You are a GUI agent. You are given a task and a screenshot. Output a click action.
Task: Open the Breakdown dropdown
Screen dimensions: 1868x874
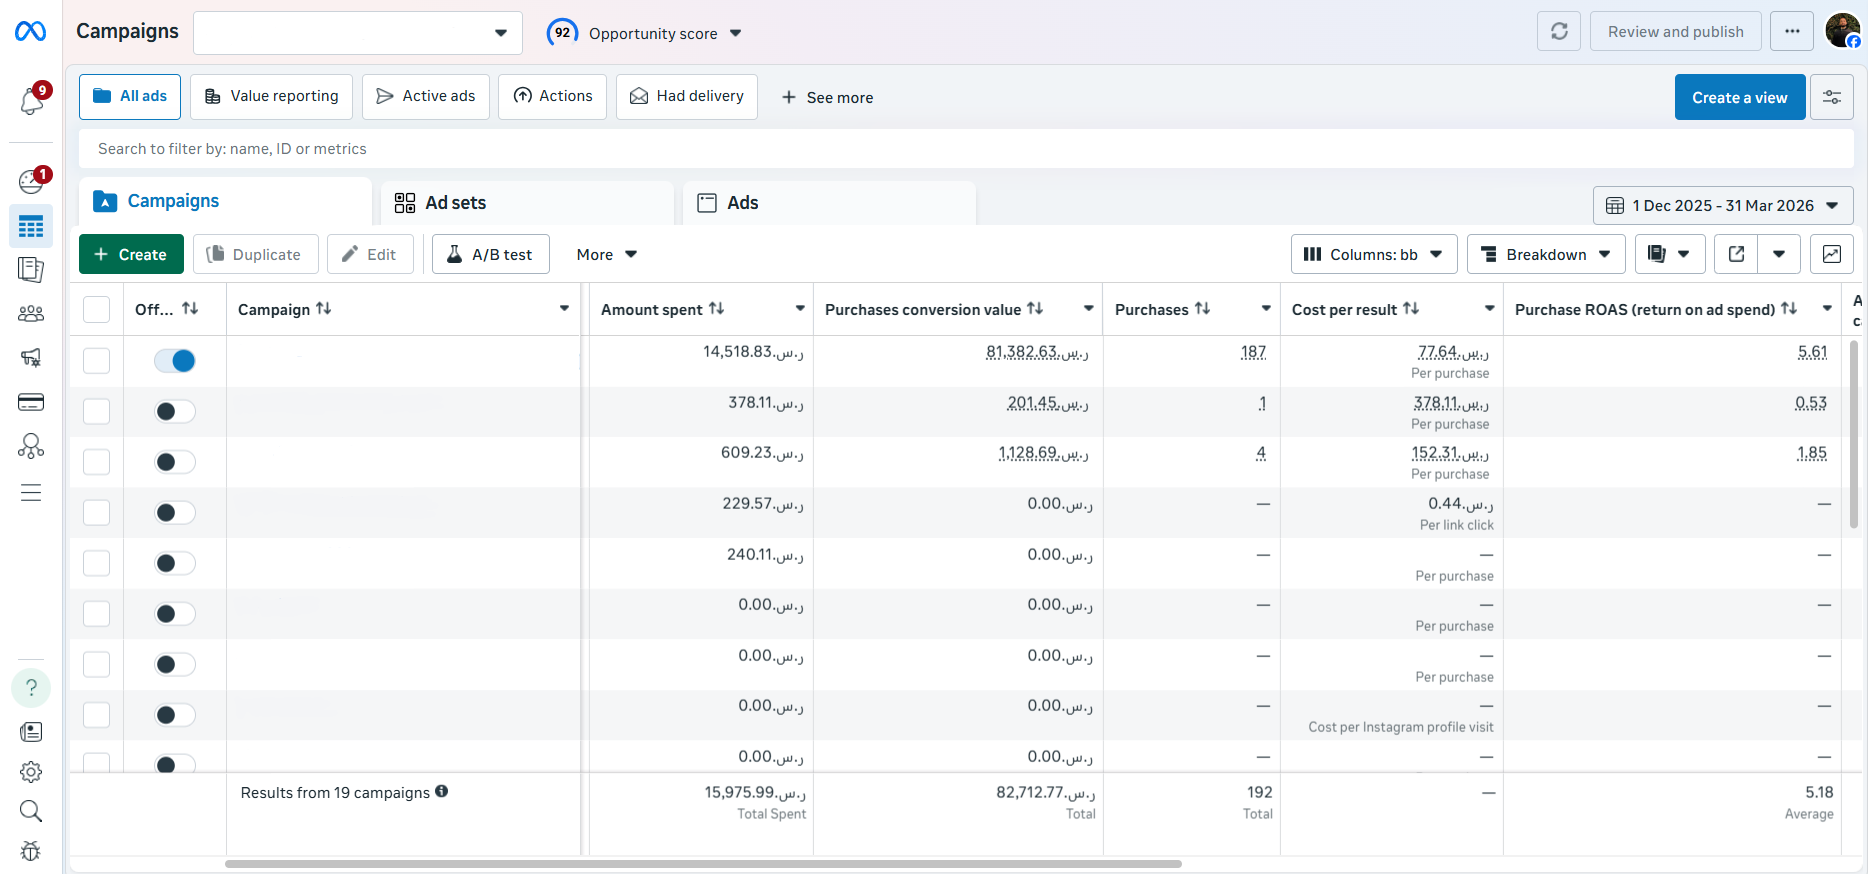coord(1546,254)
